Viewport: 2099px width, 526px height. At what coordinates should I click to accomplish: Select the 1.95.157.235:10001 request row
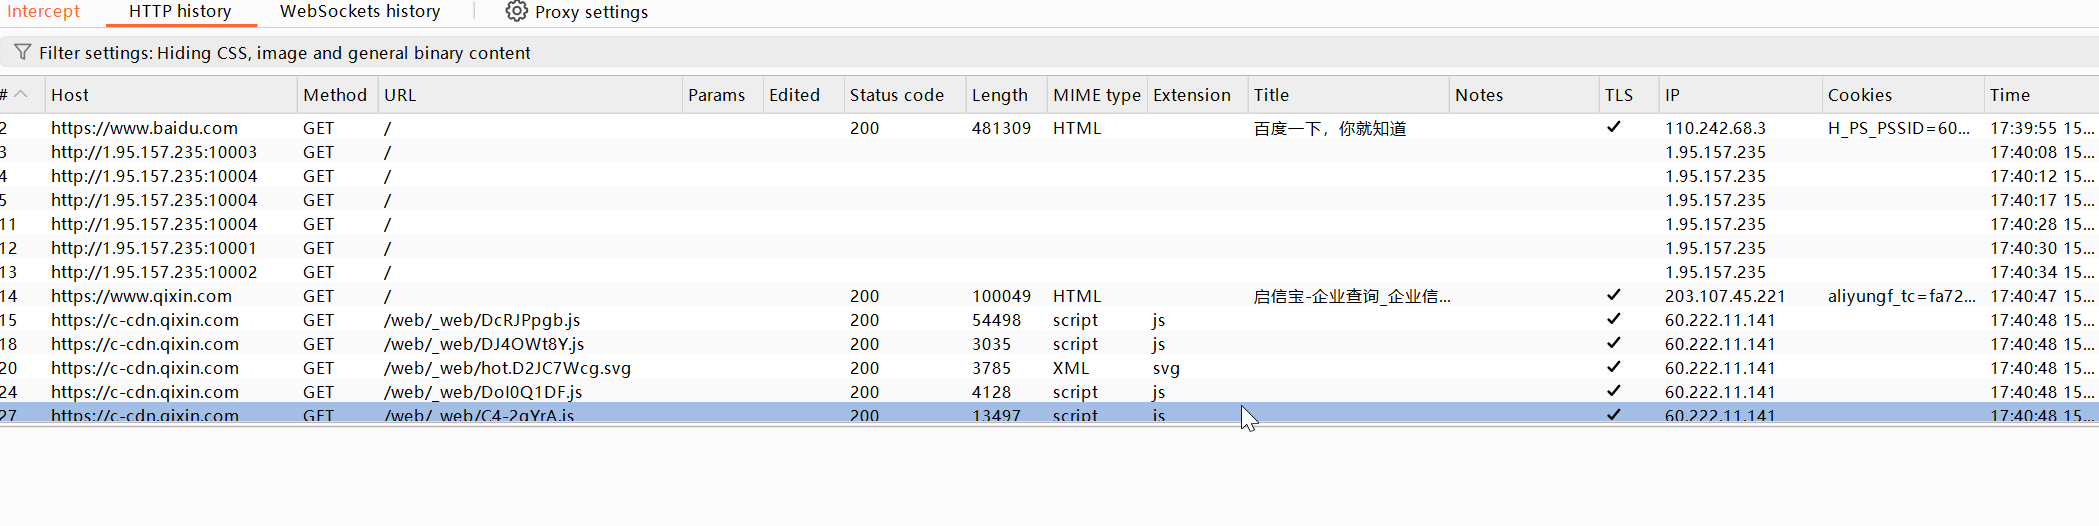[x=154, y=248]
